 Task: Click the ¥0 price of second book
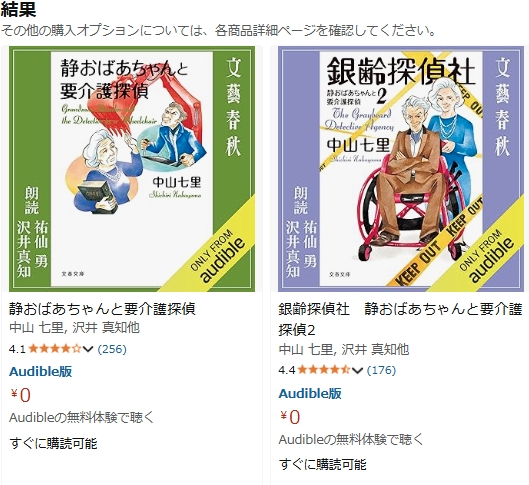pyautogui.click(x=290, y=417)
